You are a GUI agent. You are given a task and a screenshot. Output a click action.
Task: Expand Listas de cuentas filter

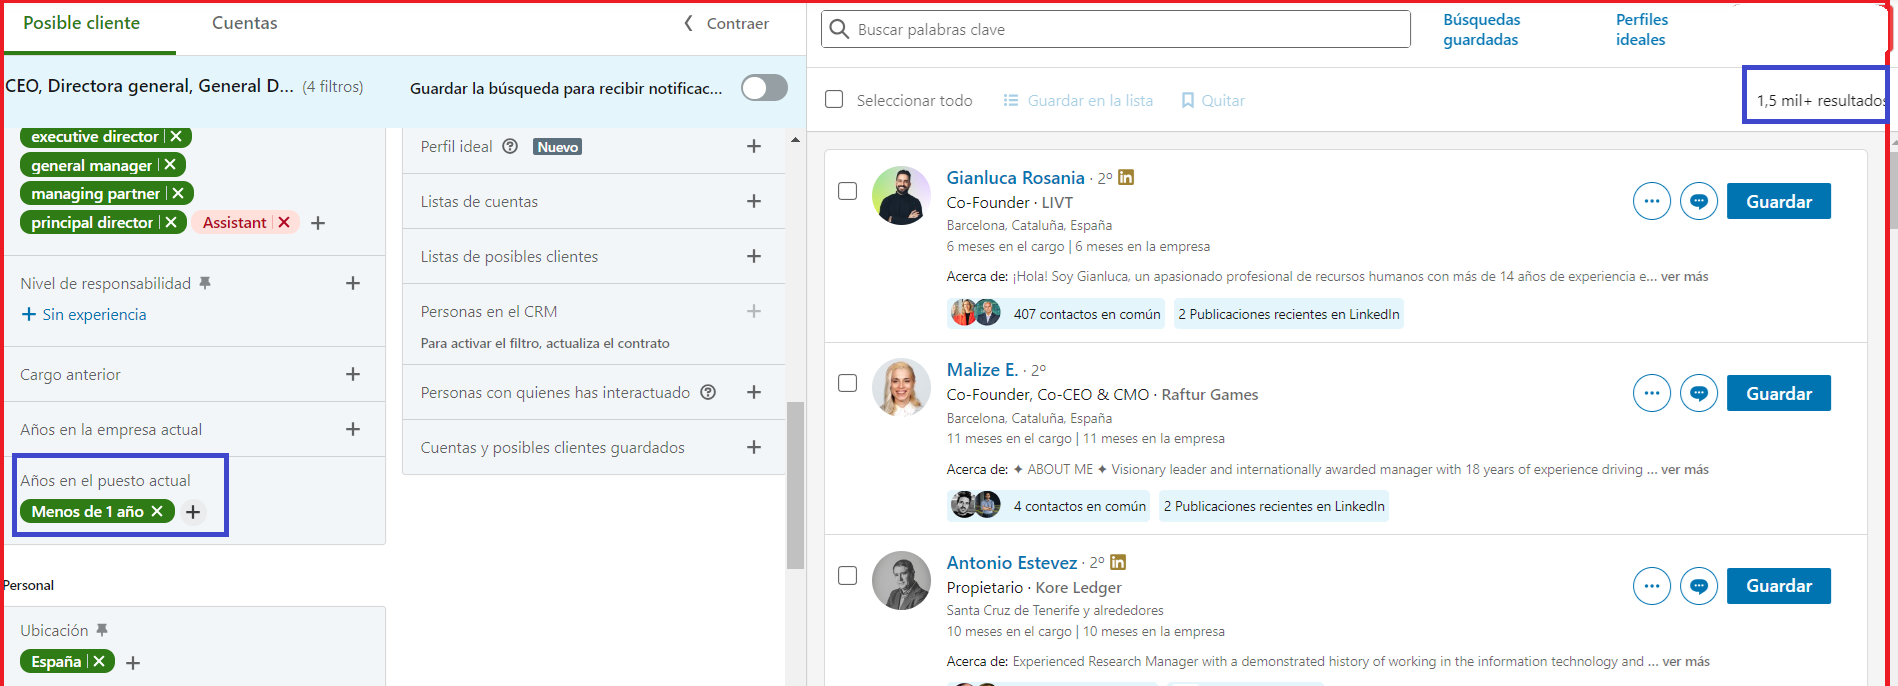pos(754,201)
